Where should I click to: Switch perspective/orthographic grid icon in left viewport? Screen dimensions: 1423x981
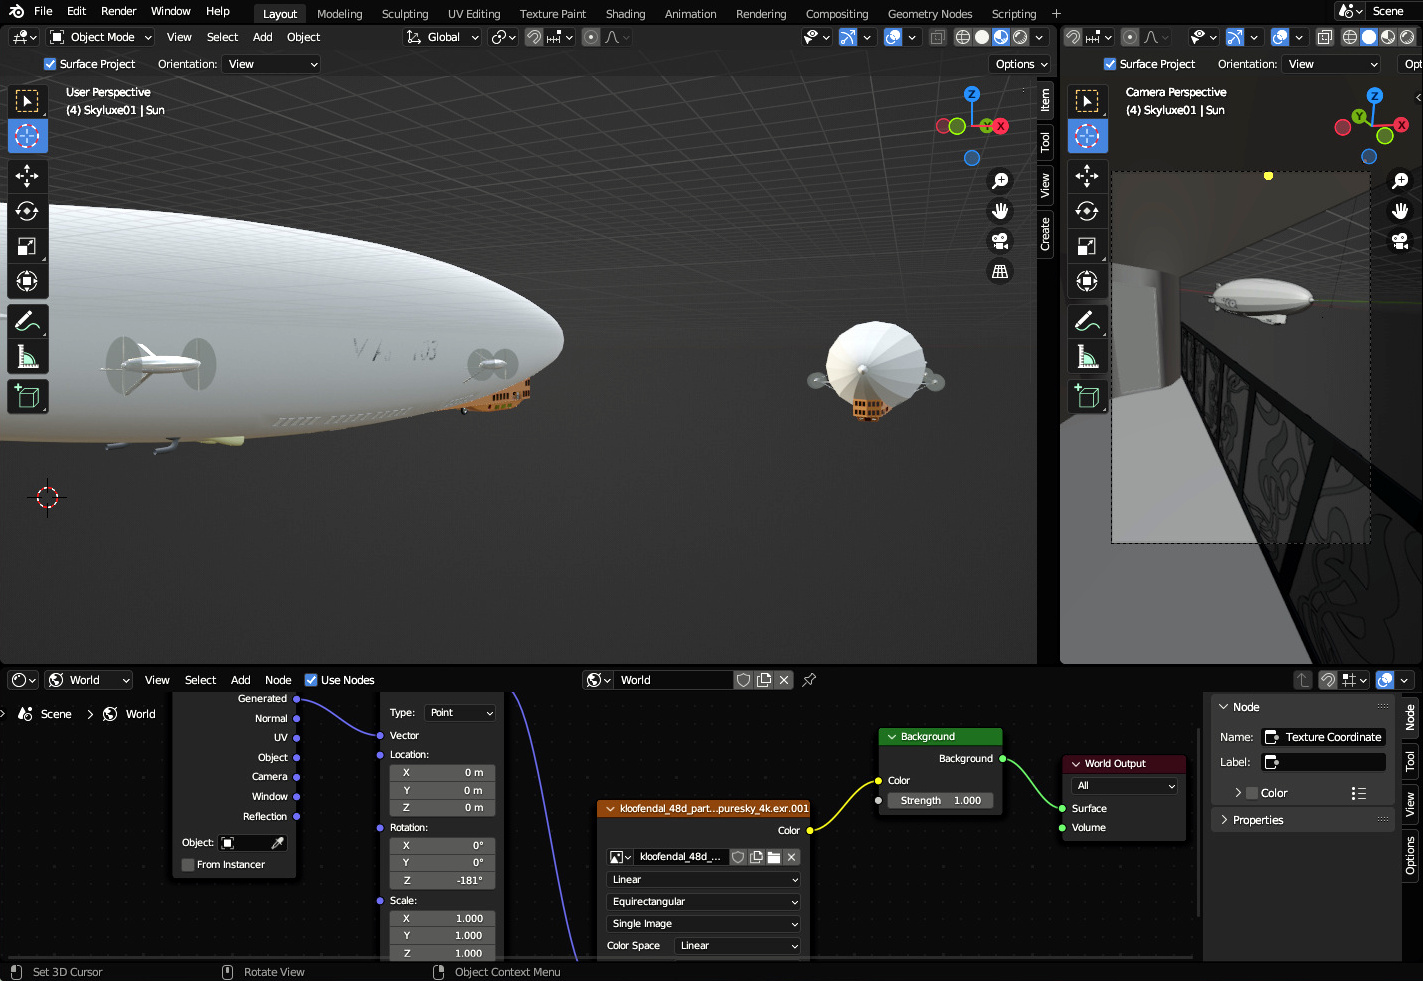[x=1000, y=271]
